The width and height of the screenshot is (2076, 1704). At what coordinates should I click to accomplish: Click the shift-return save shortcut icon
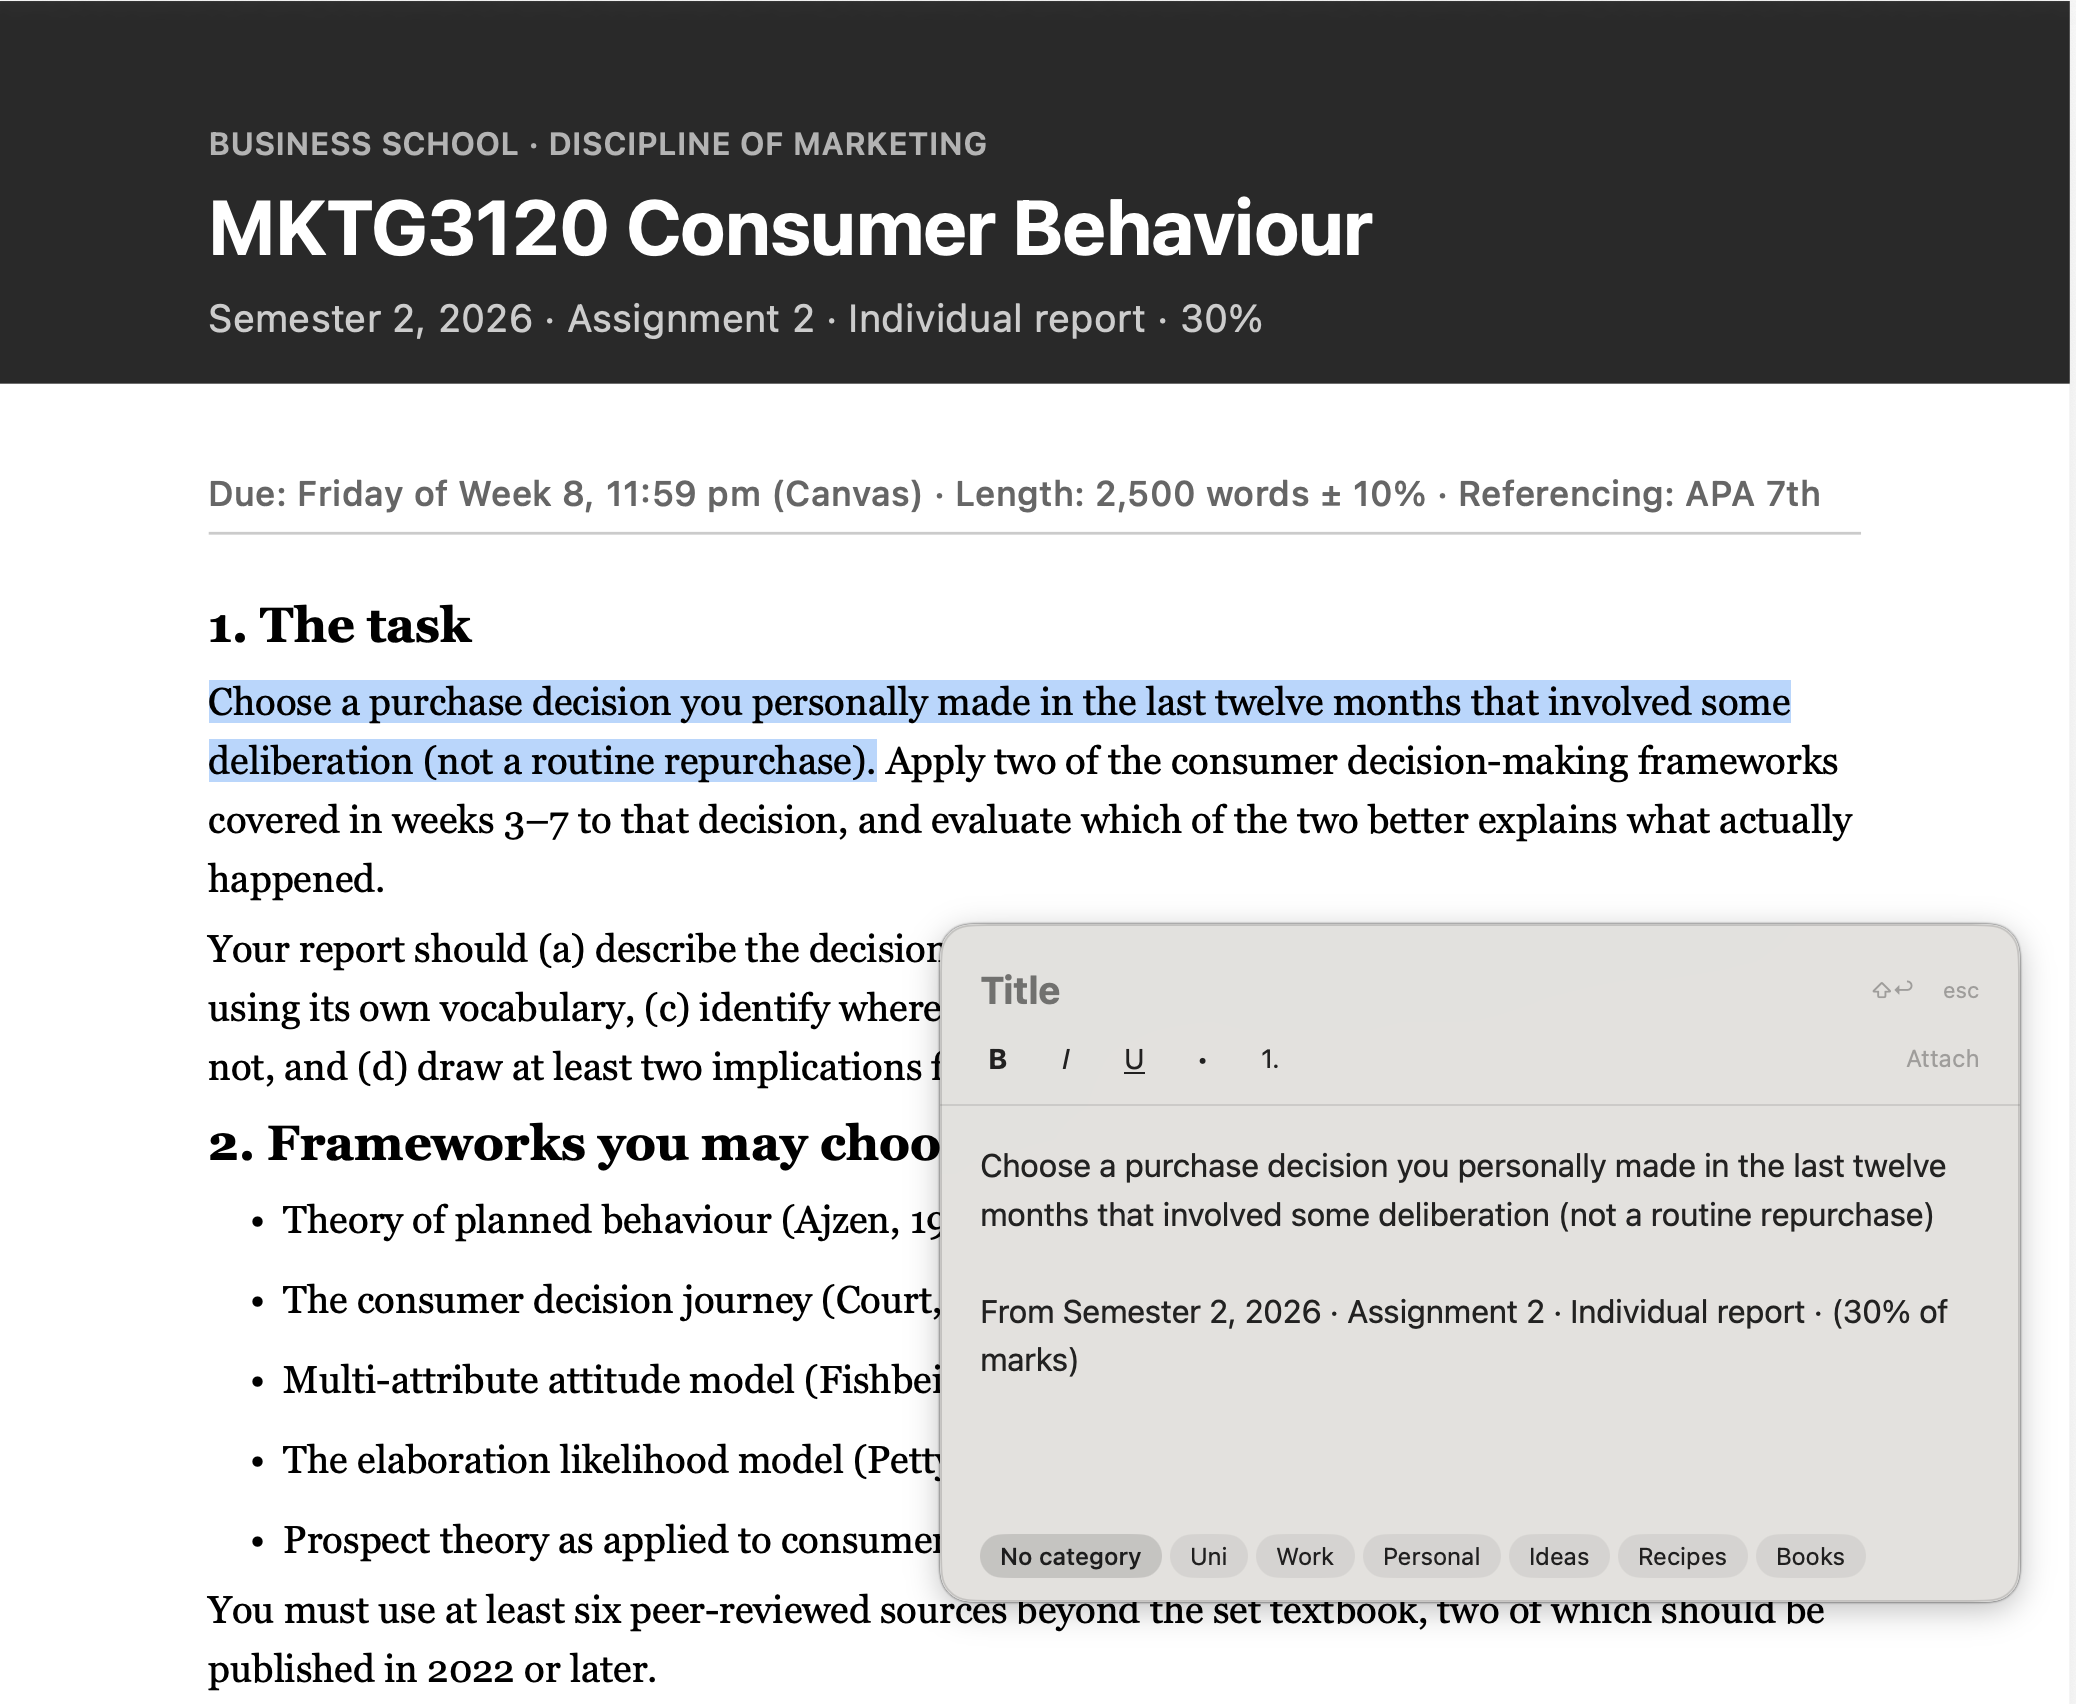click(x=1892, y=990)
